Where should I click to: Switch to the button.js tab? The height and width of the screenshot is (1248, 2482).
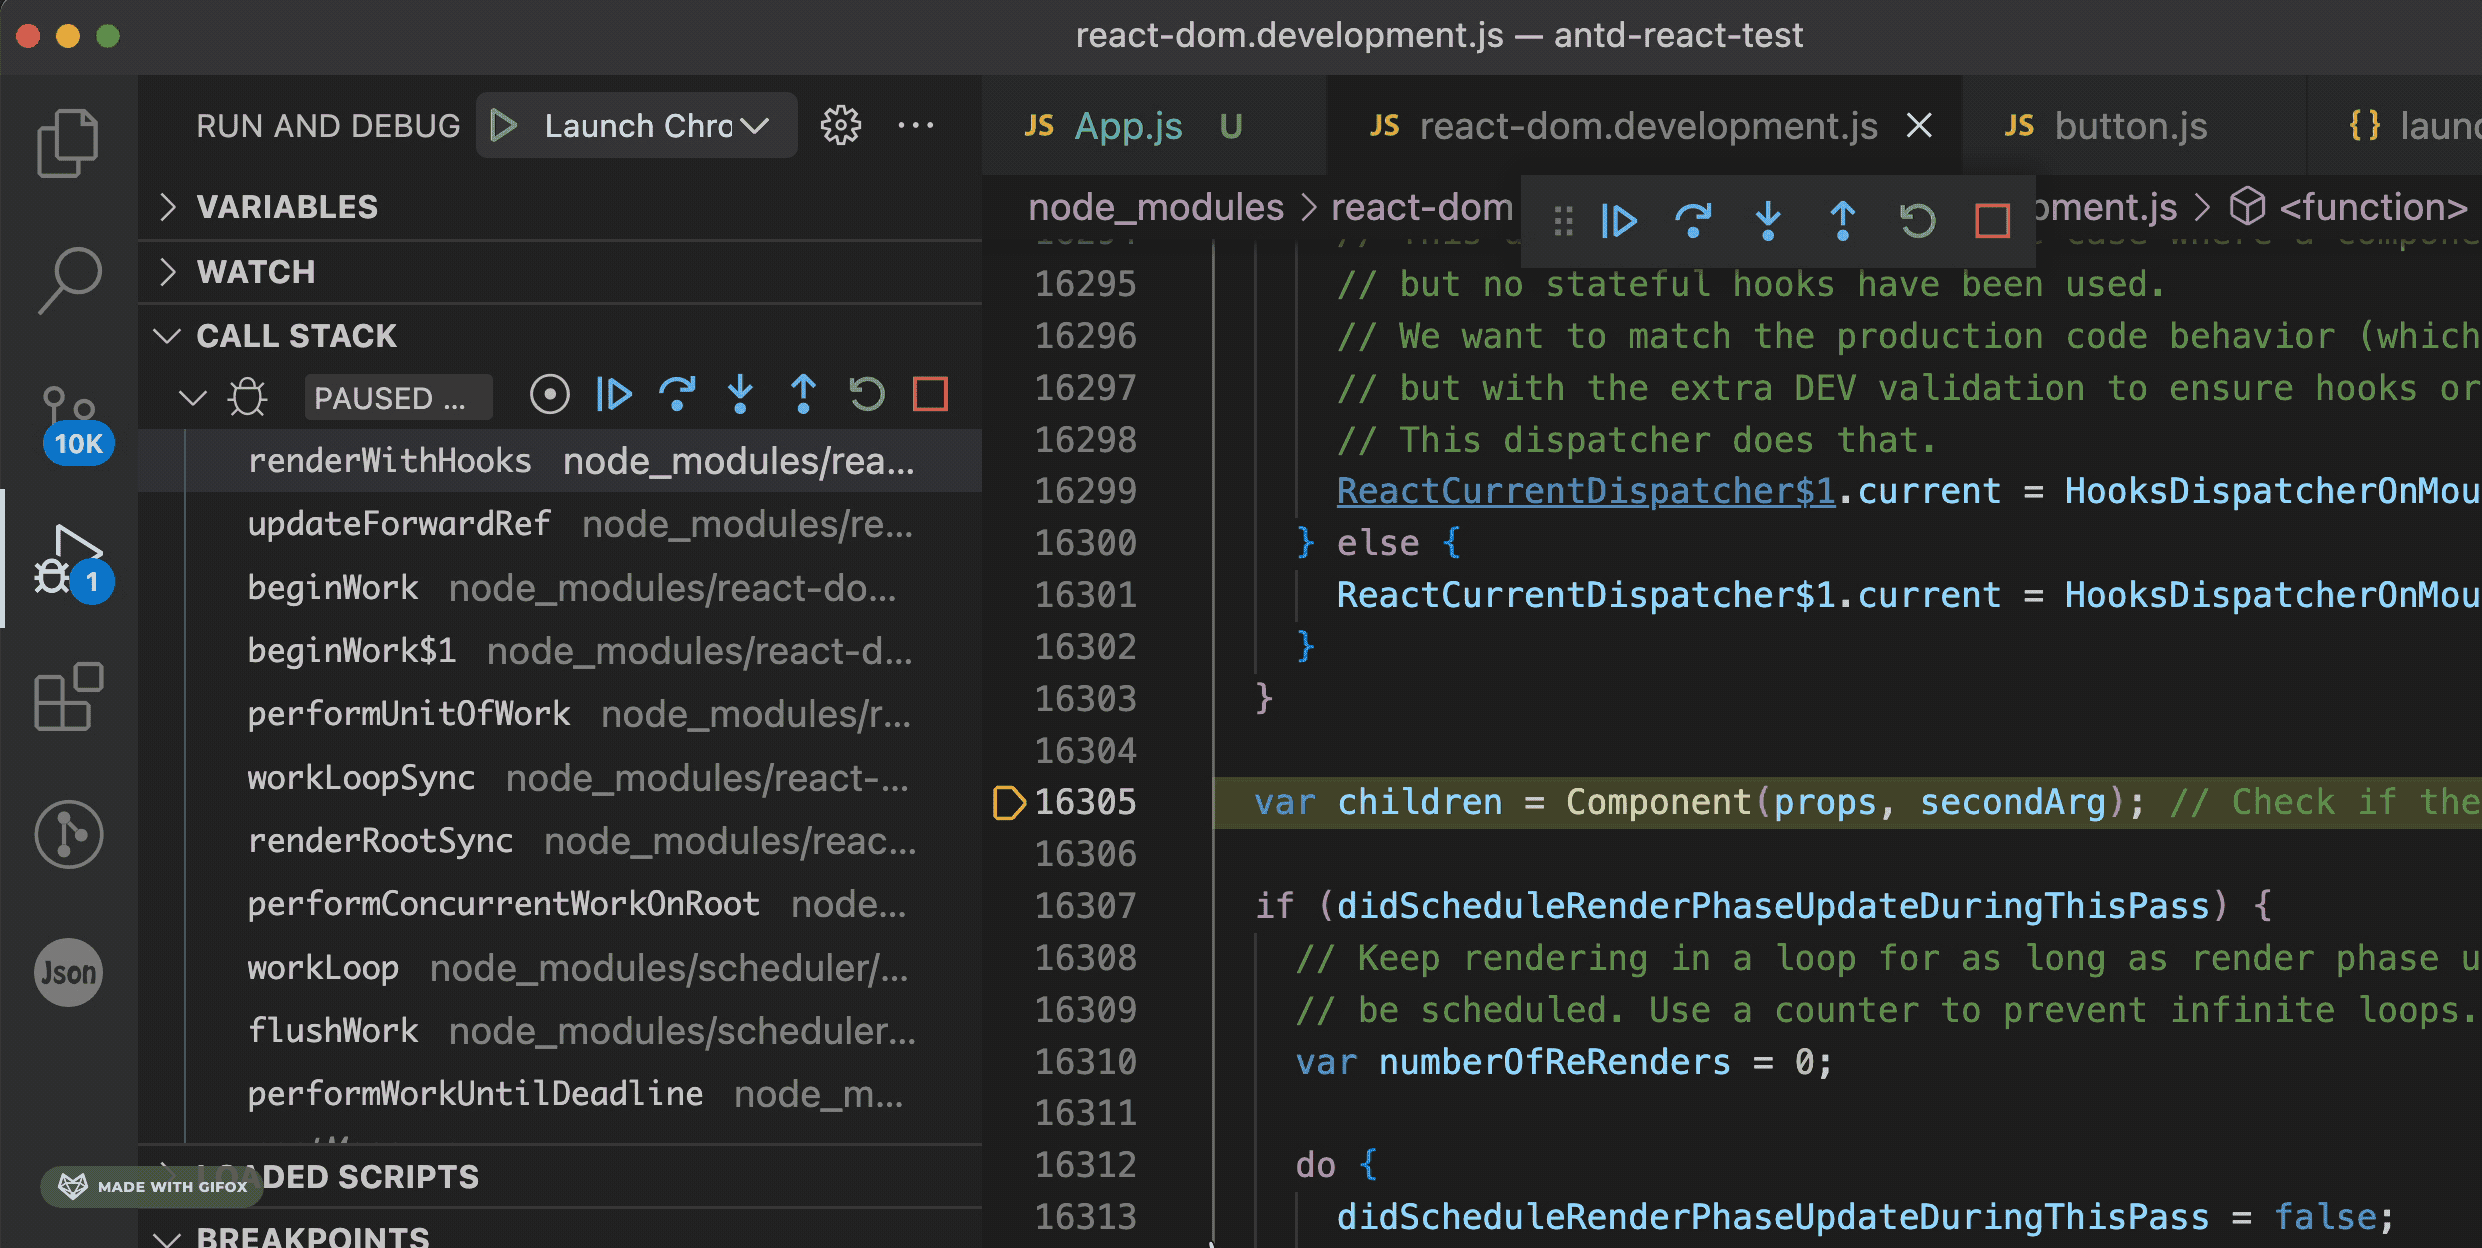pos(2130,126)
